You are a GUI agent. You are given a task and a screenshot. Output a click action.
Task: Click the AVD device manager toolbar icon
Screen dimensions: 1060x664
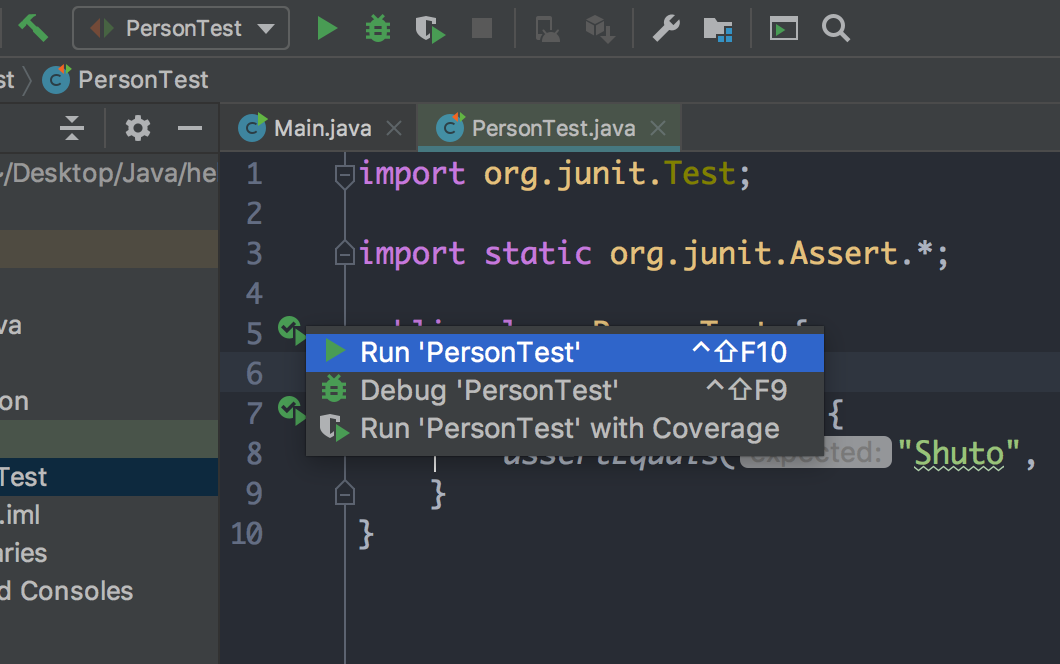click(x=547, y=29)
